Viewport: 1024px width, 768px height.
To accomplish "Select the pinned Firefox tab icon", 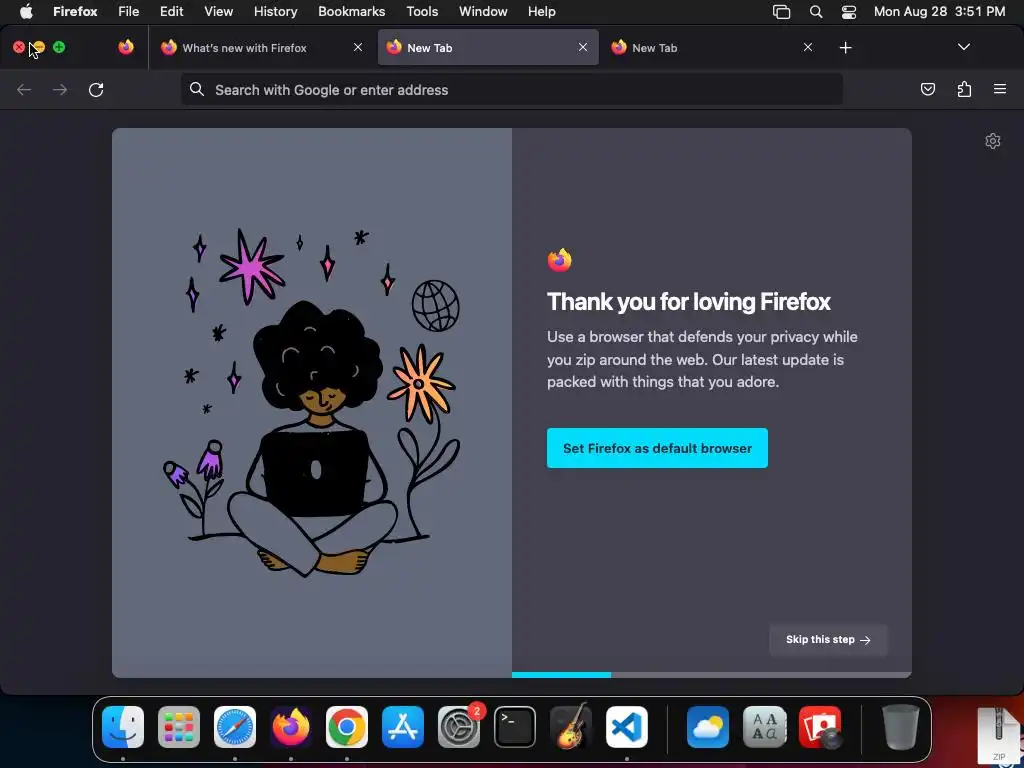I will click(126, 47).
